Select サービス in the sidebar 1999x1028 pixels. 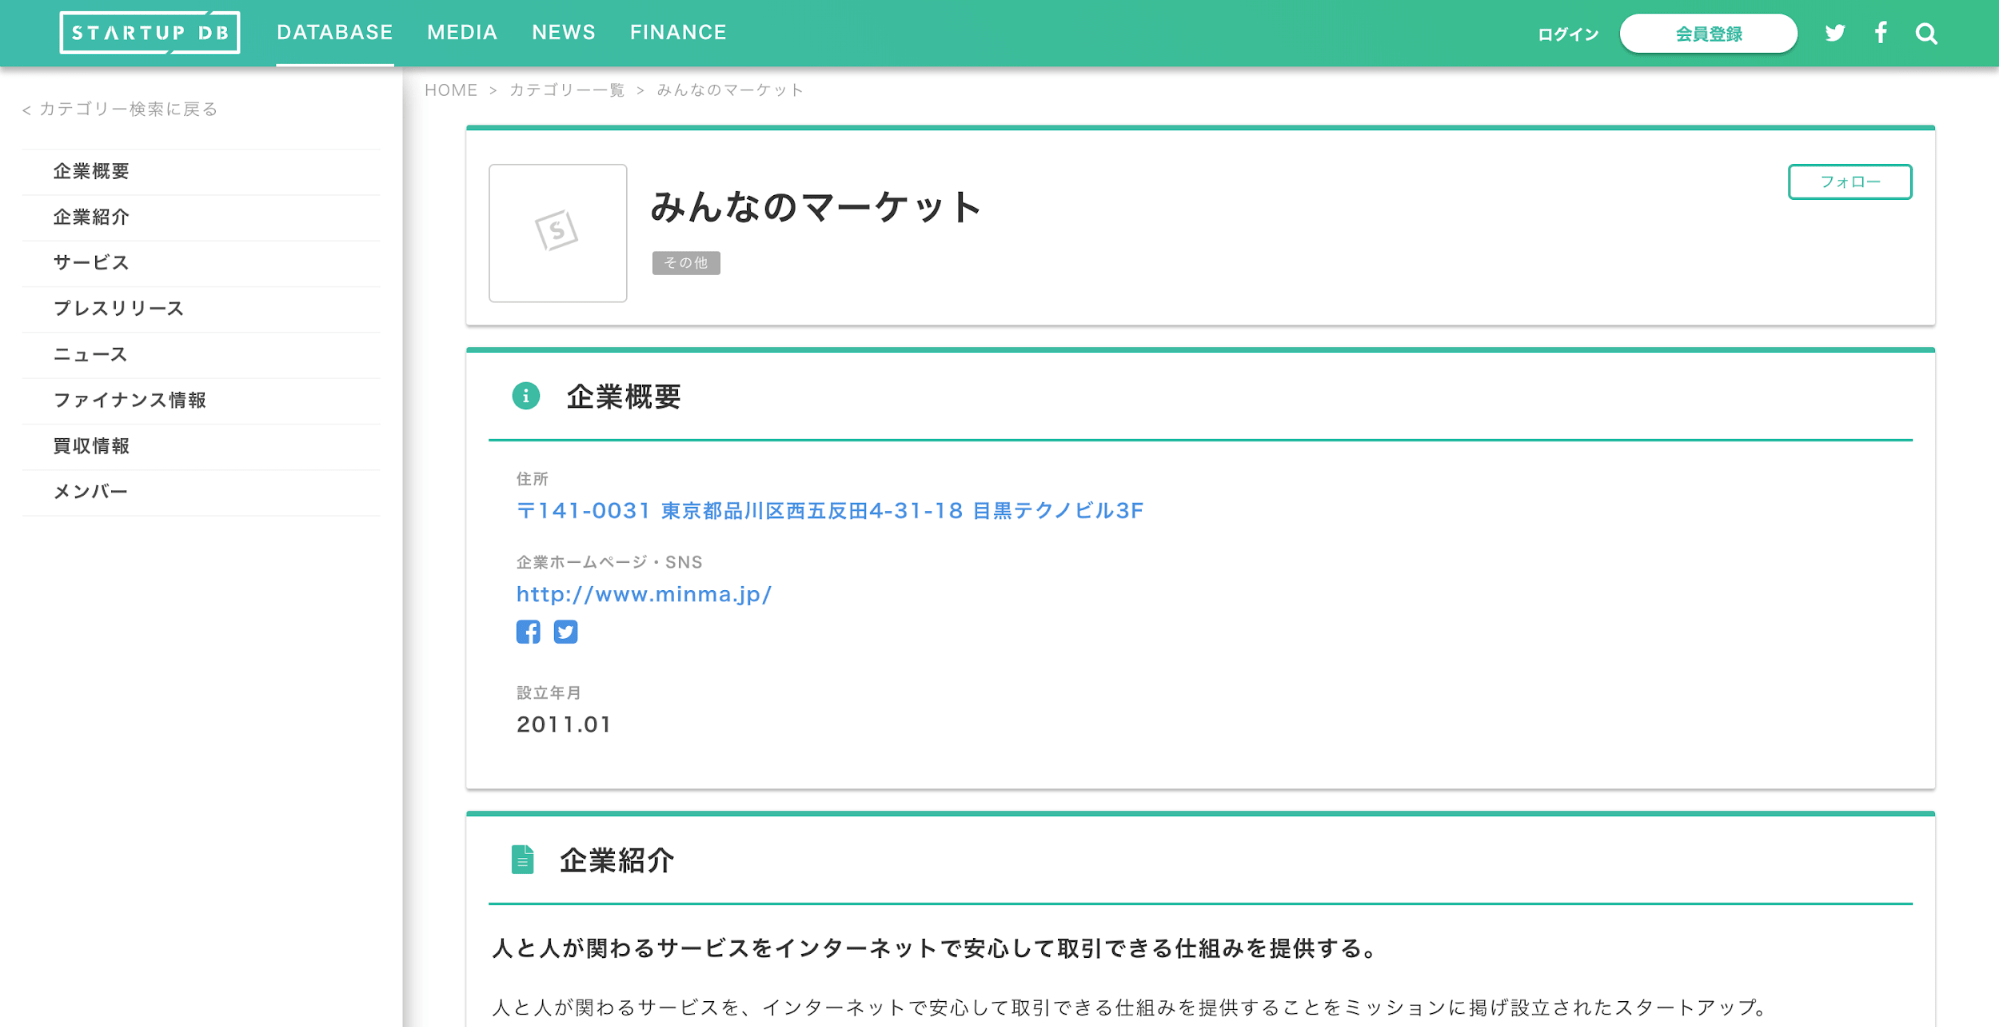pos(201,263)
